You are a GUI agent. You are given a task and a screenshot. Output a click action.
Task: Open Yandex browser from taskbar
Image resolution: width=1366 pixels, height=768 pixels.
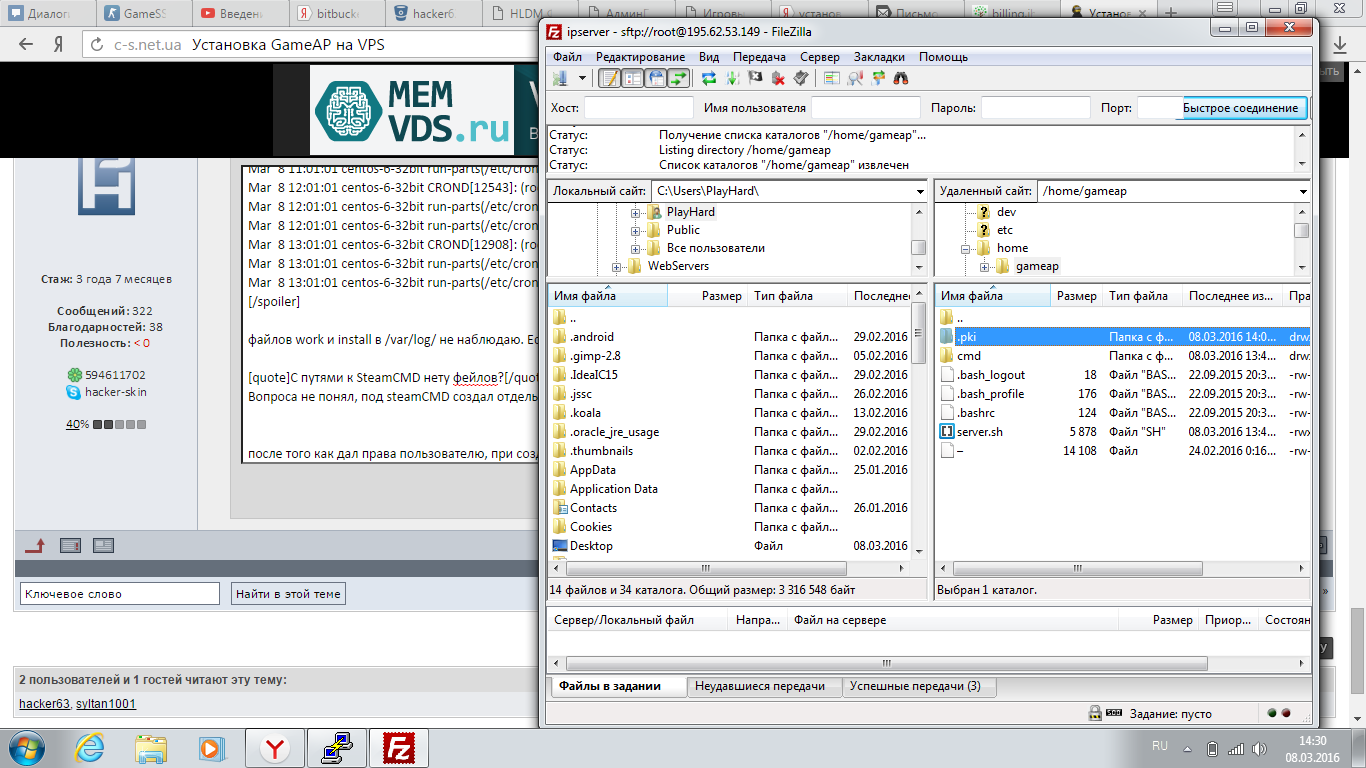(x=274, y=748)
